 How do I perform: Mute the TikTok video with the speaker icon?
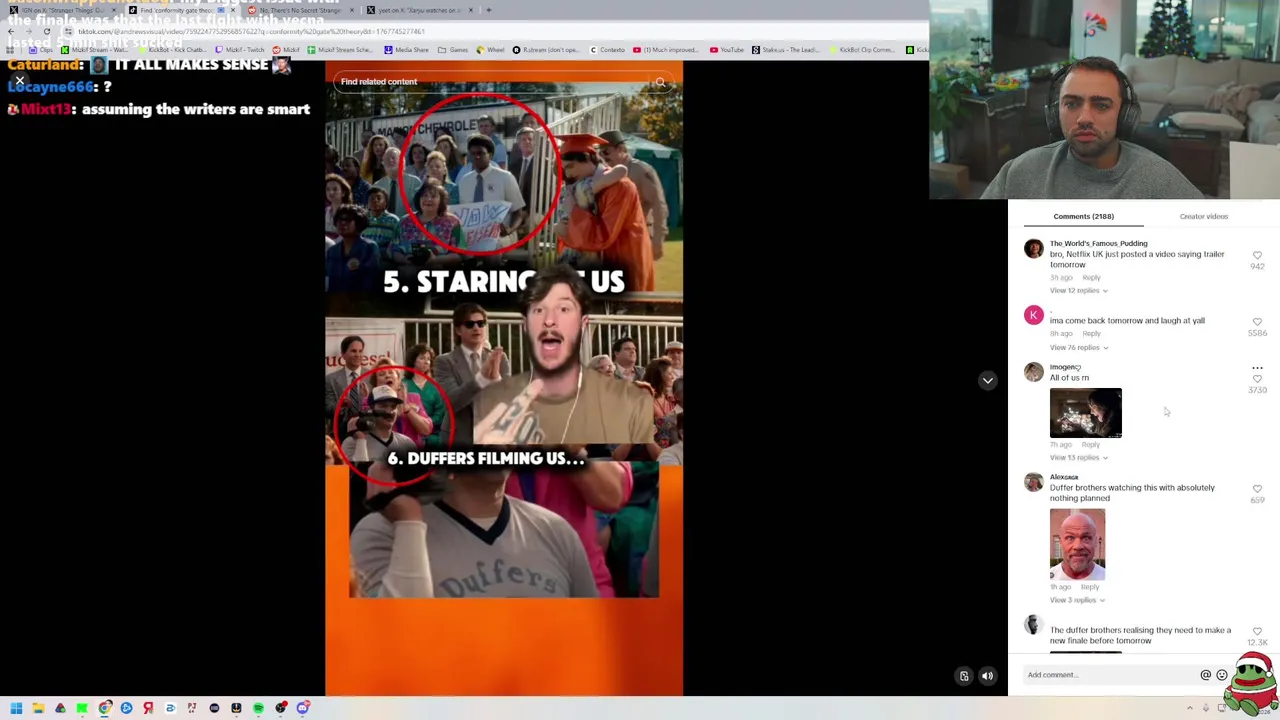coord(987,676)
